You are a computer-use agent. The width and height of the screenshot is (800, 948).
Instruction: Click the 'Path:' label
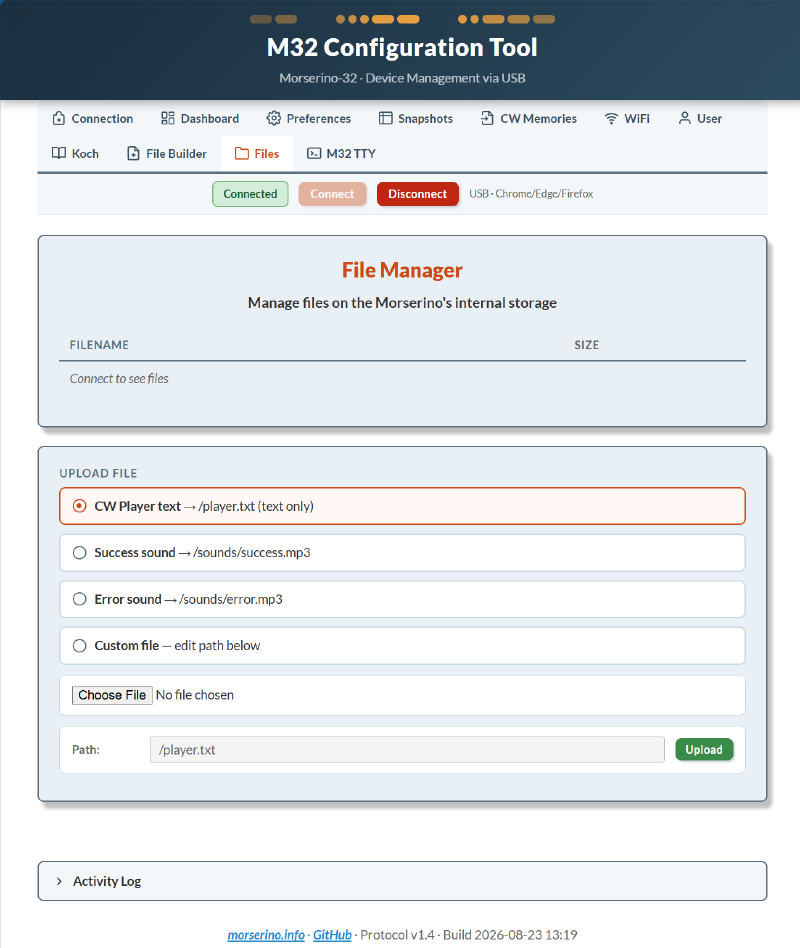[x=86, y=750]
